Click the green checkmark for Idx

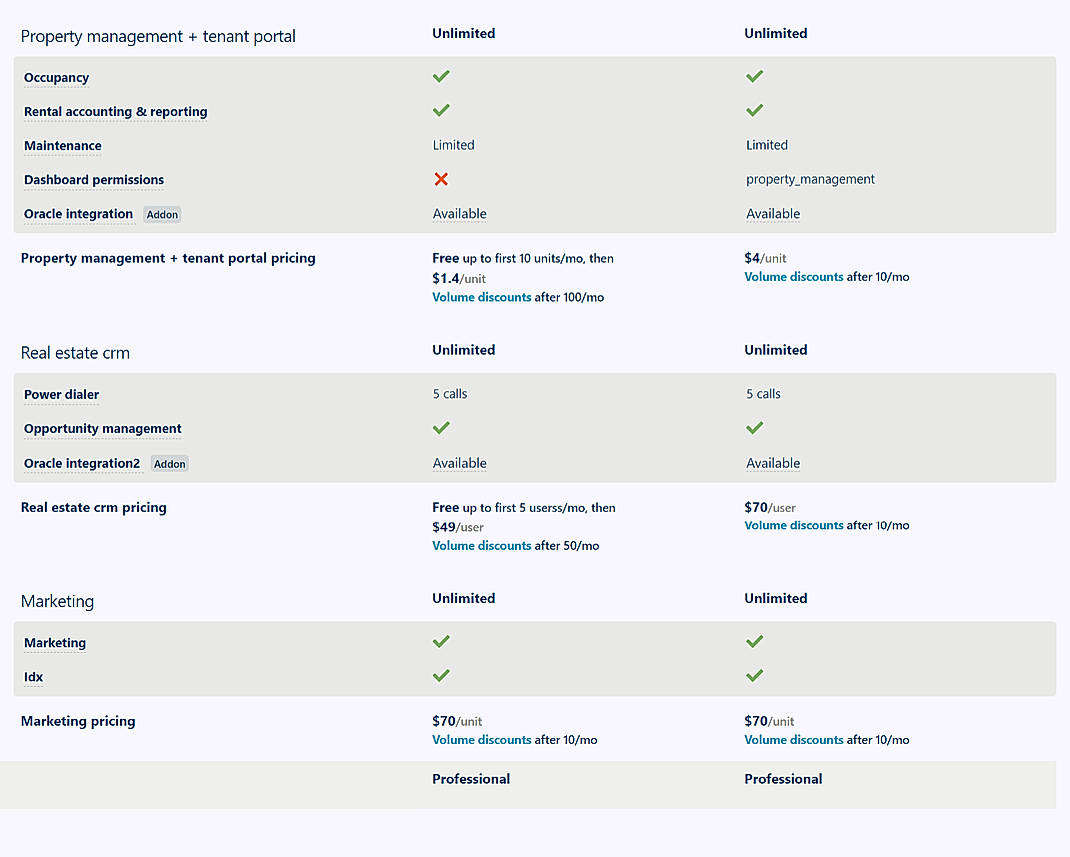point(441,675)
